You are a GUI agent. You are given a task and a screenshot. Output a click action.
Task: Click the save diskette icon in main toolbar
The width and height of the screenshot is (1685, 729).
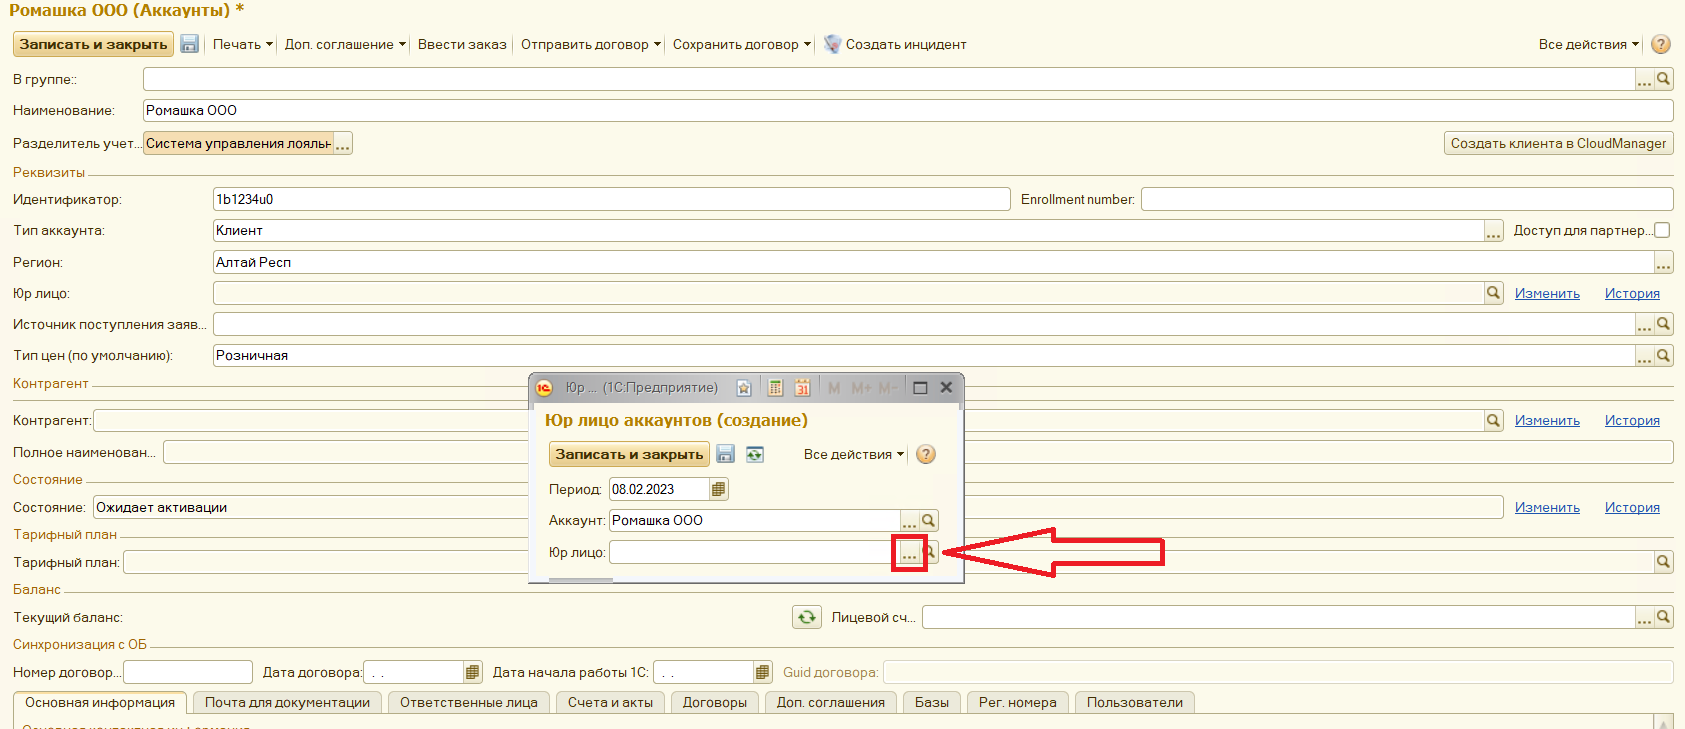click(x=189, y=44)
